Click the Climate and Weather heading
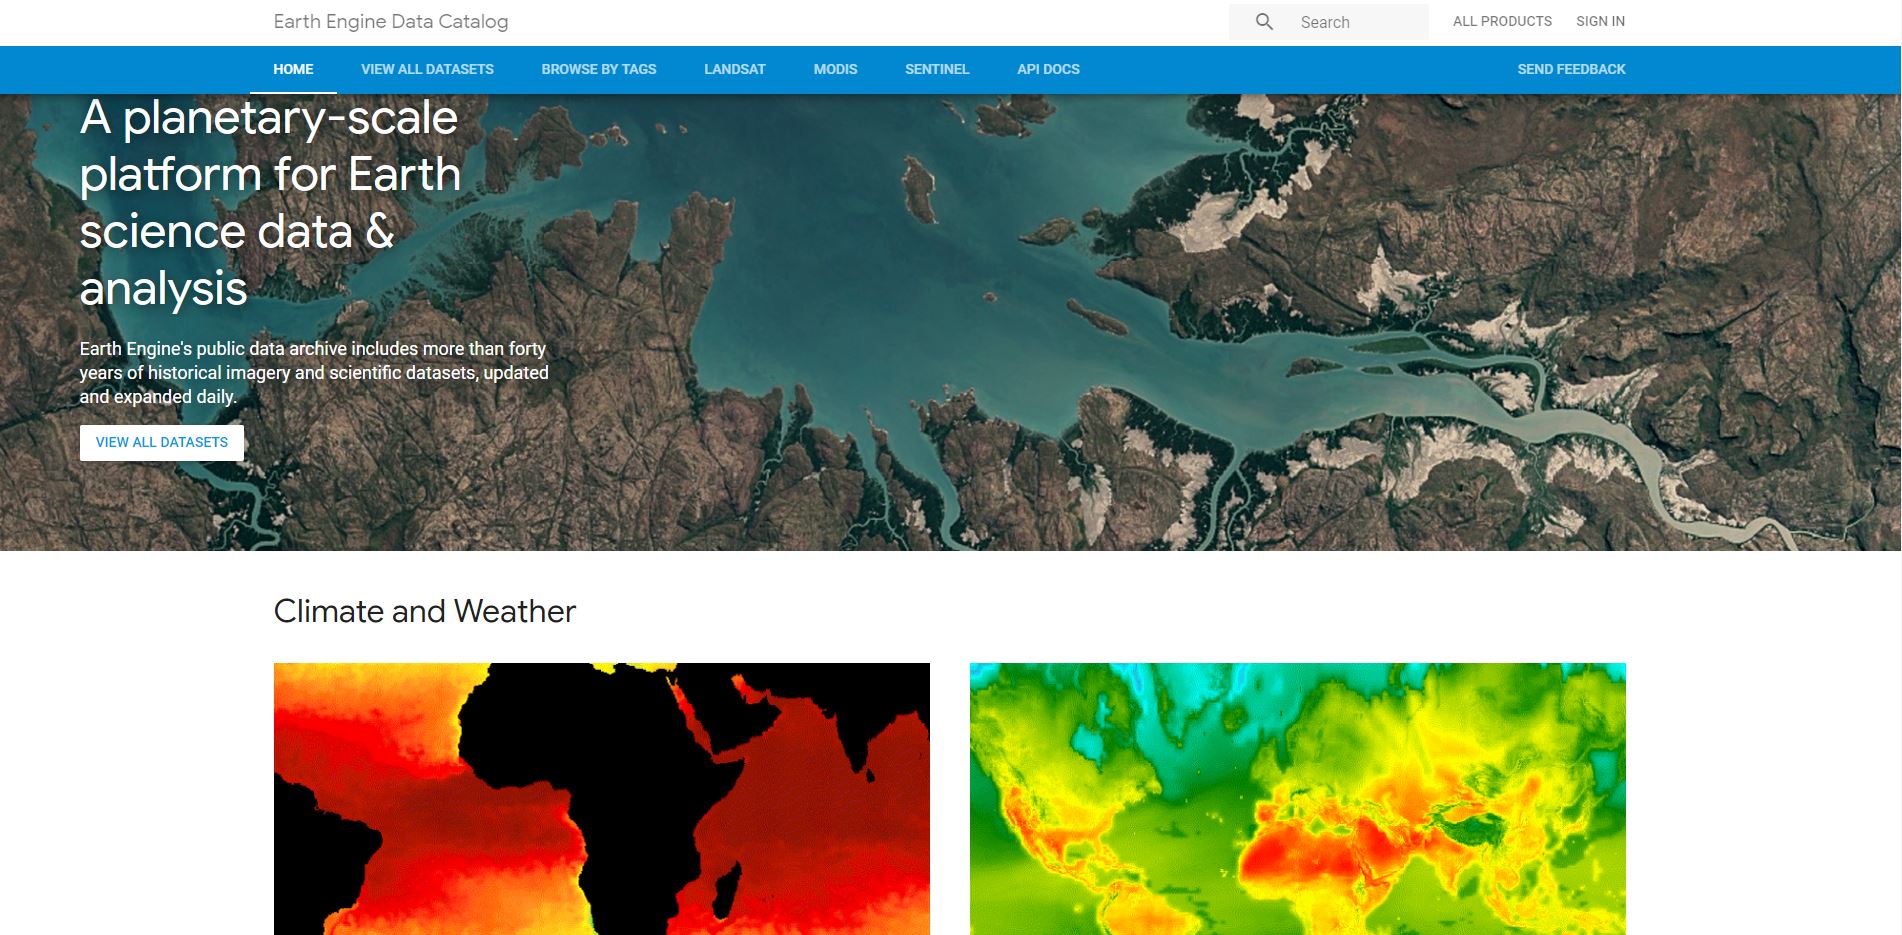The width and height of the screenshot is (1902, 935). [x=425, y=611]
